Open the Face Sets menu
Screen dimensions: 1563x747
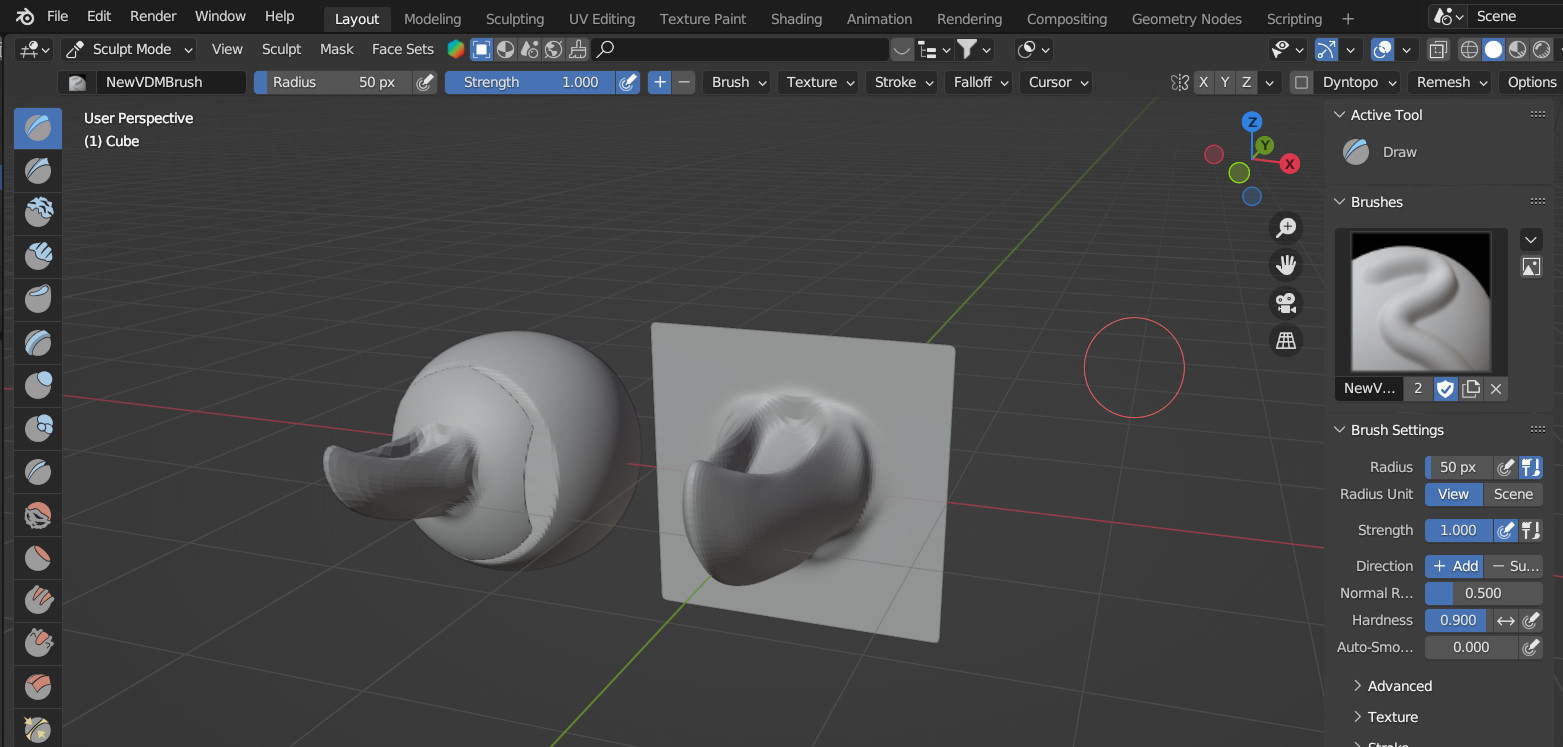[x=403, y=49]
